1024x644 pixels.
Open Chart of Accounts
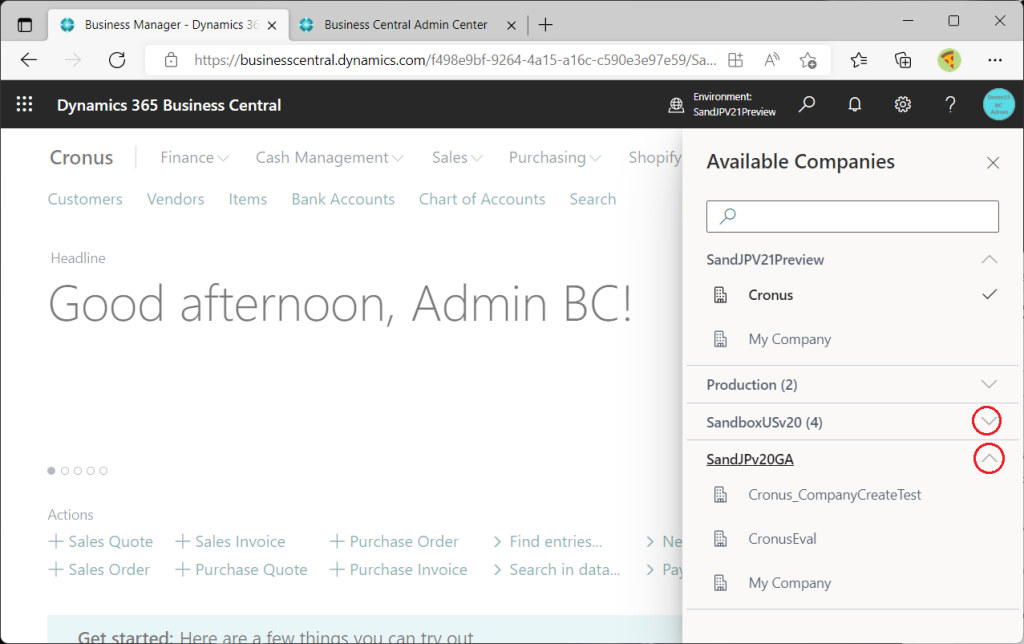pyautogui.click(x=482, y=199)
